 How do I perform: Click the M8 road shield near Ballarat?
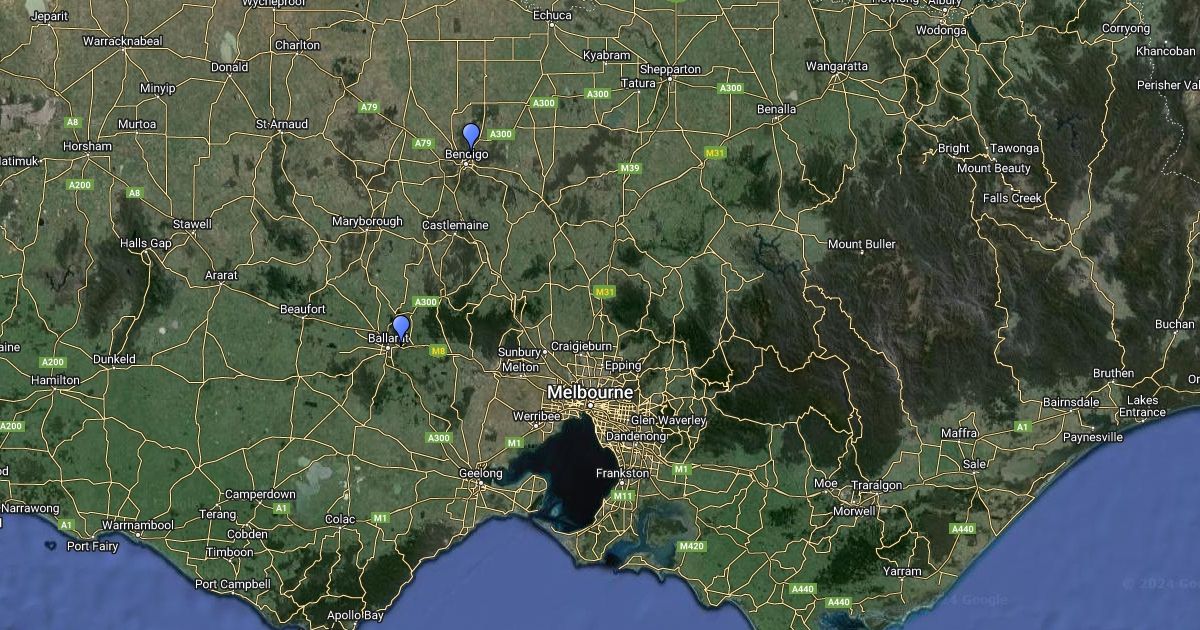pyautogui.click(x=438, y=351)
